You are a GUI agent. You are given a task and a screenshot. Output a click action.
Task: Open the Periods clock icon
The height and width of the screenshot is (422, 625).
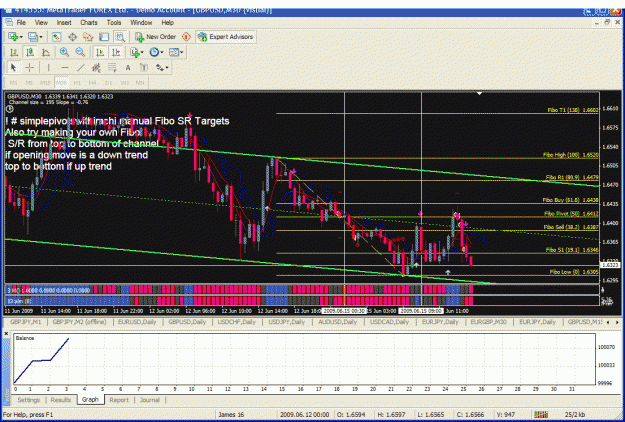(x=154, y=52)
